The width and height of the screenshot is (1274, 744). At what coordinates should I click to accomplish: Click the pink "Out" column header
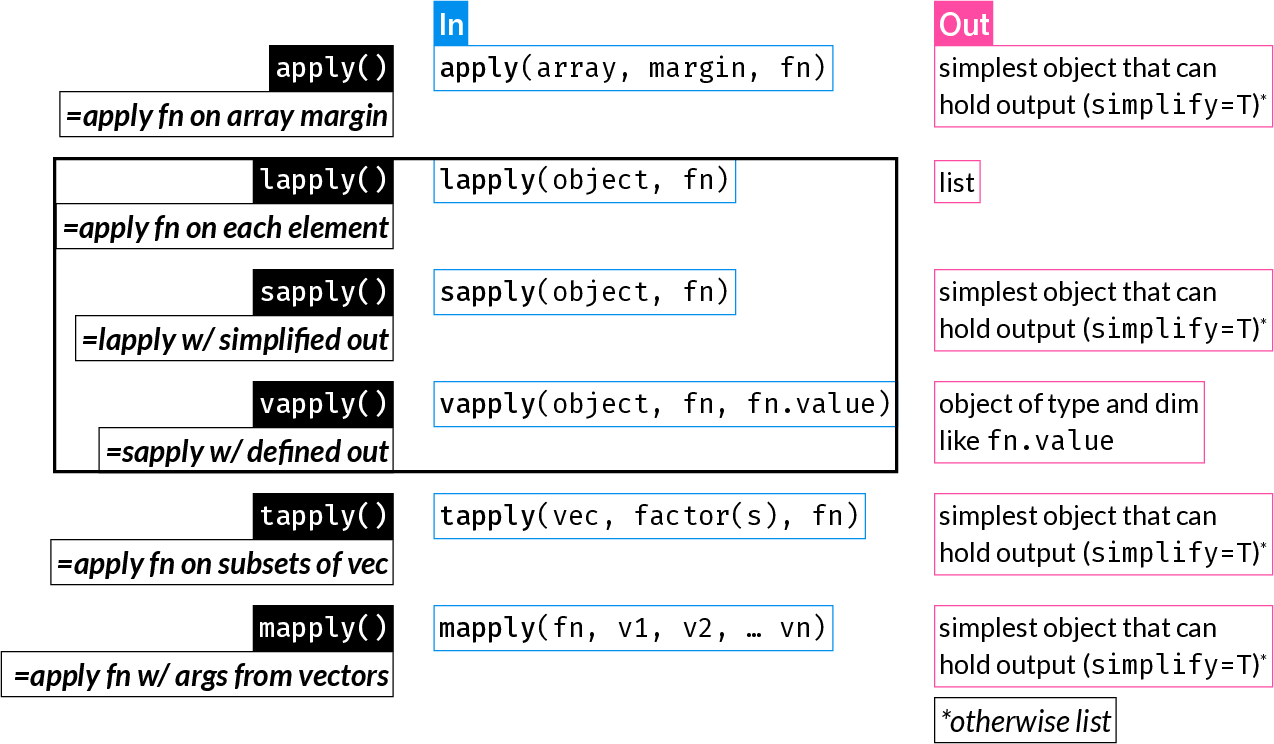pos(964,24)
